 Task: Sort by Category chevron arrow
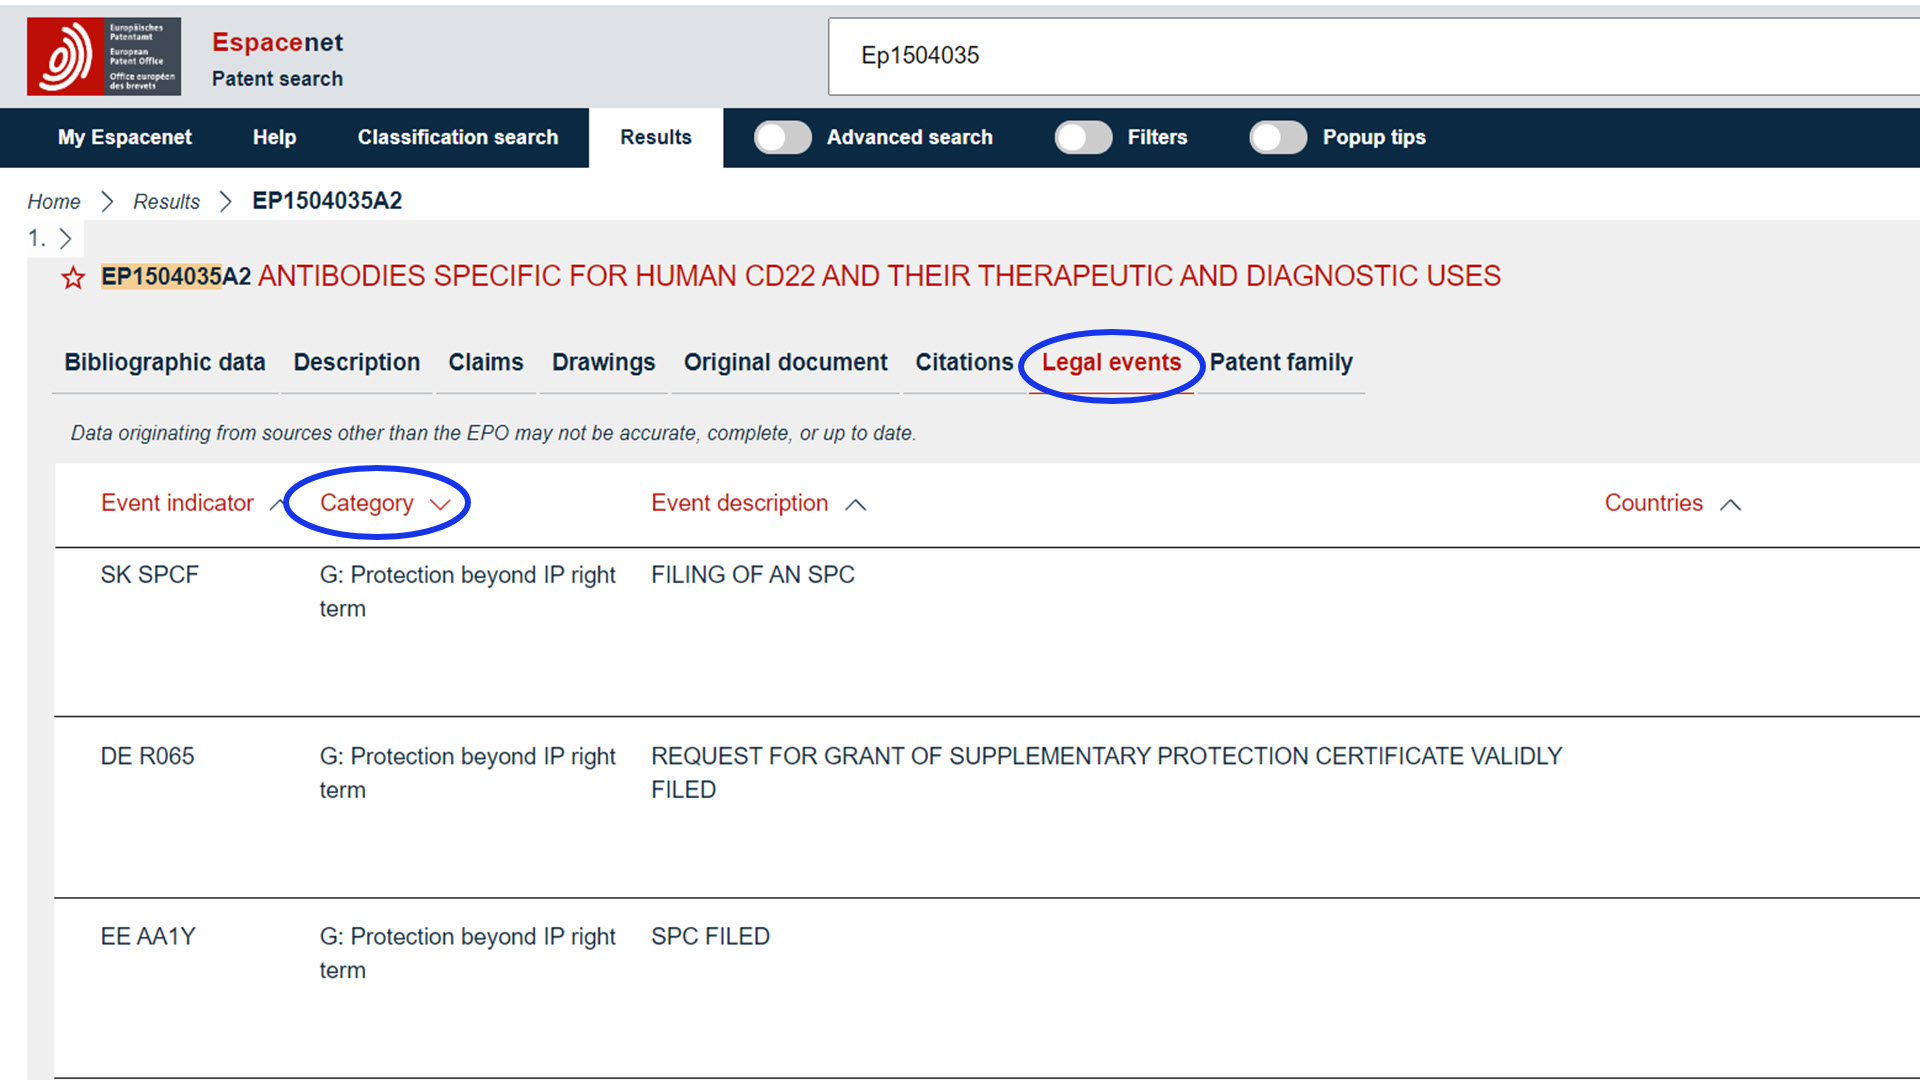pyautogui.click(x=440, y=504)
